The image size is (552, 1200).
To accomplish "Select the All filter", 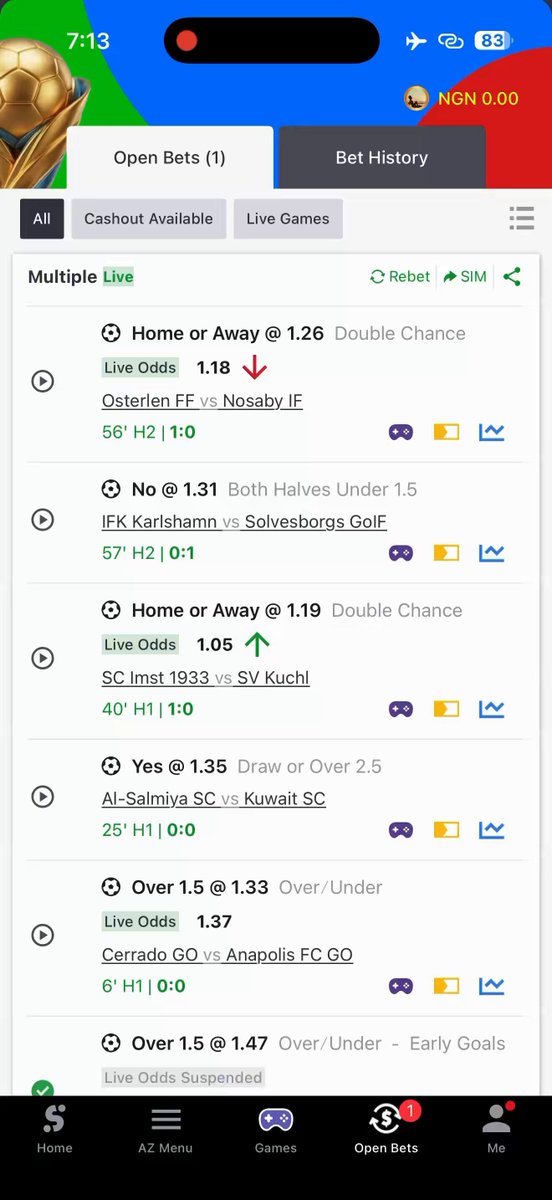I will click(42, 218).
